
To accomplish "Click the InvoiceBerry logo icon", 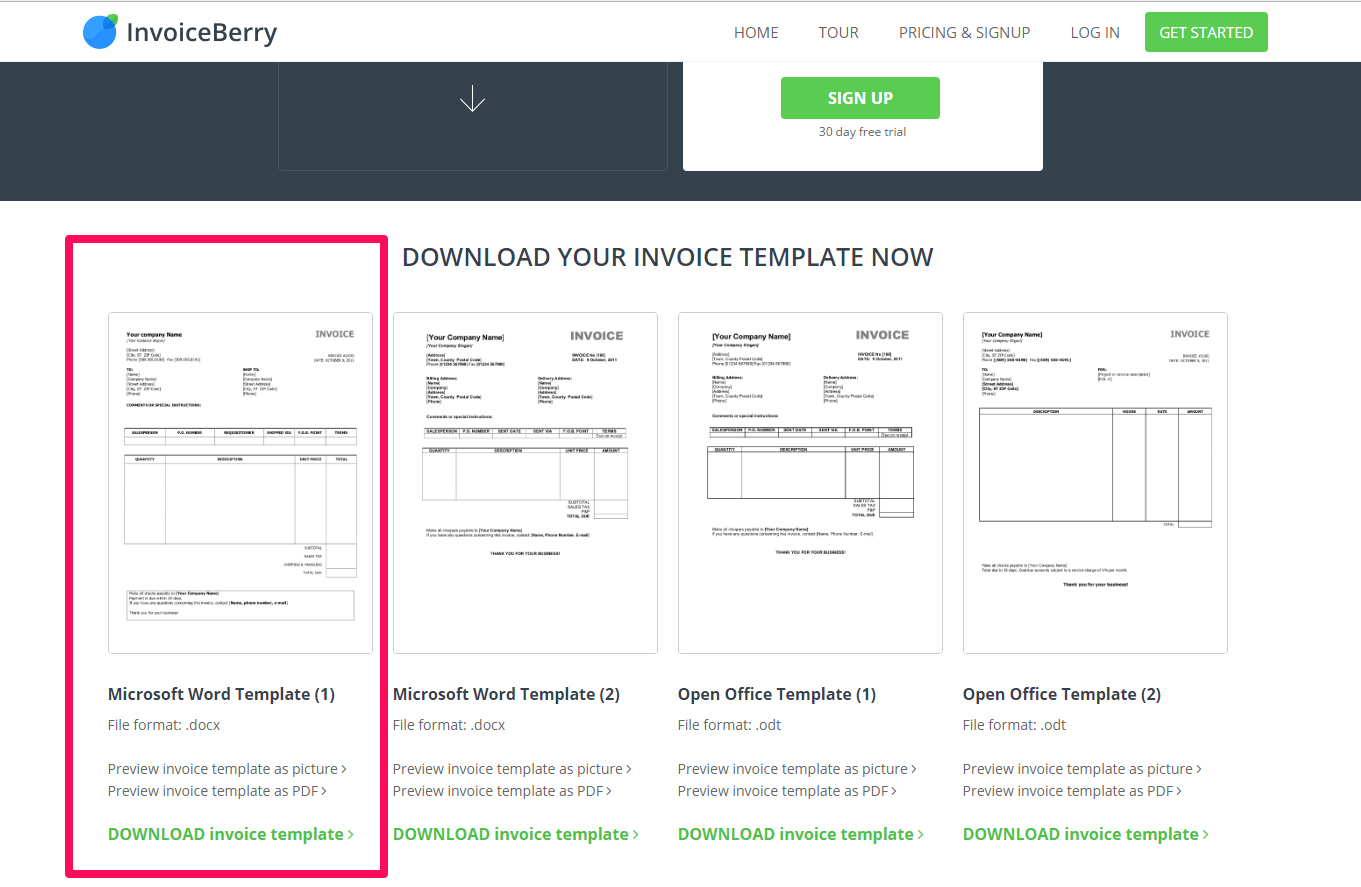I will point(100,32).
